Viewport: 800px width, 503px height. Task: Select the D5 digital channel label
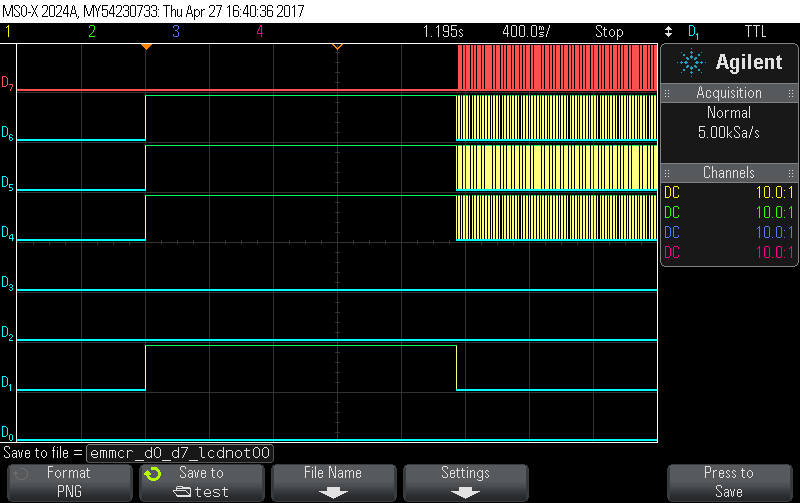pos(7,183)
